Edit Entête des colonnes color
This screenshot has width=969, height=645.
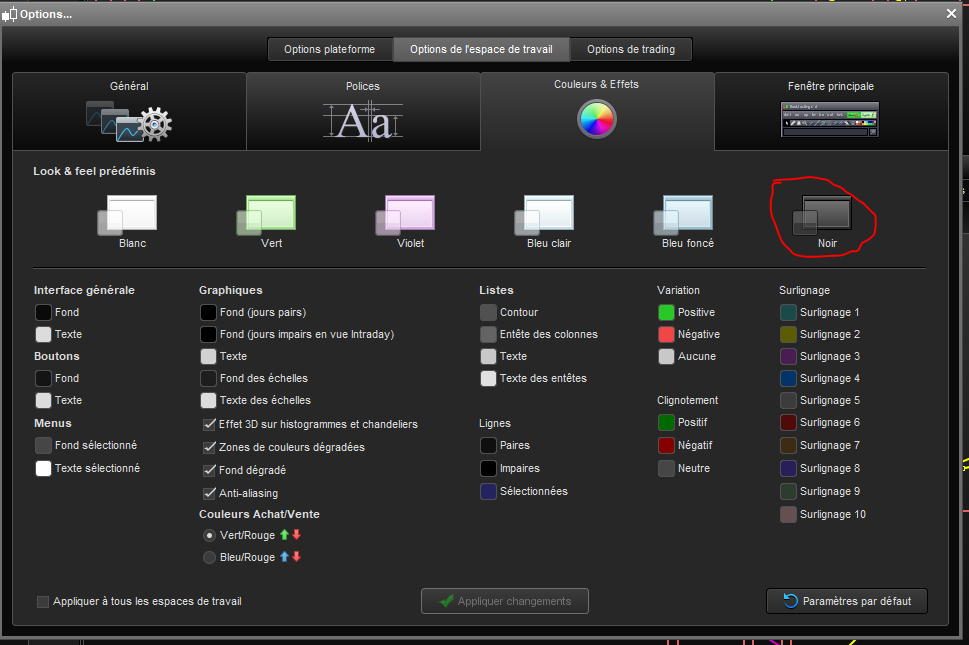click(488, 334)
